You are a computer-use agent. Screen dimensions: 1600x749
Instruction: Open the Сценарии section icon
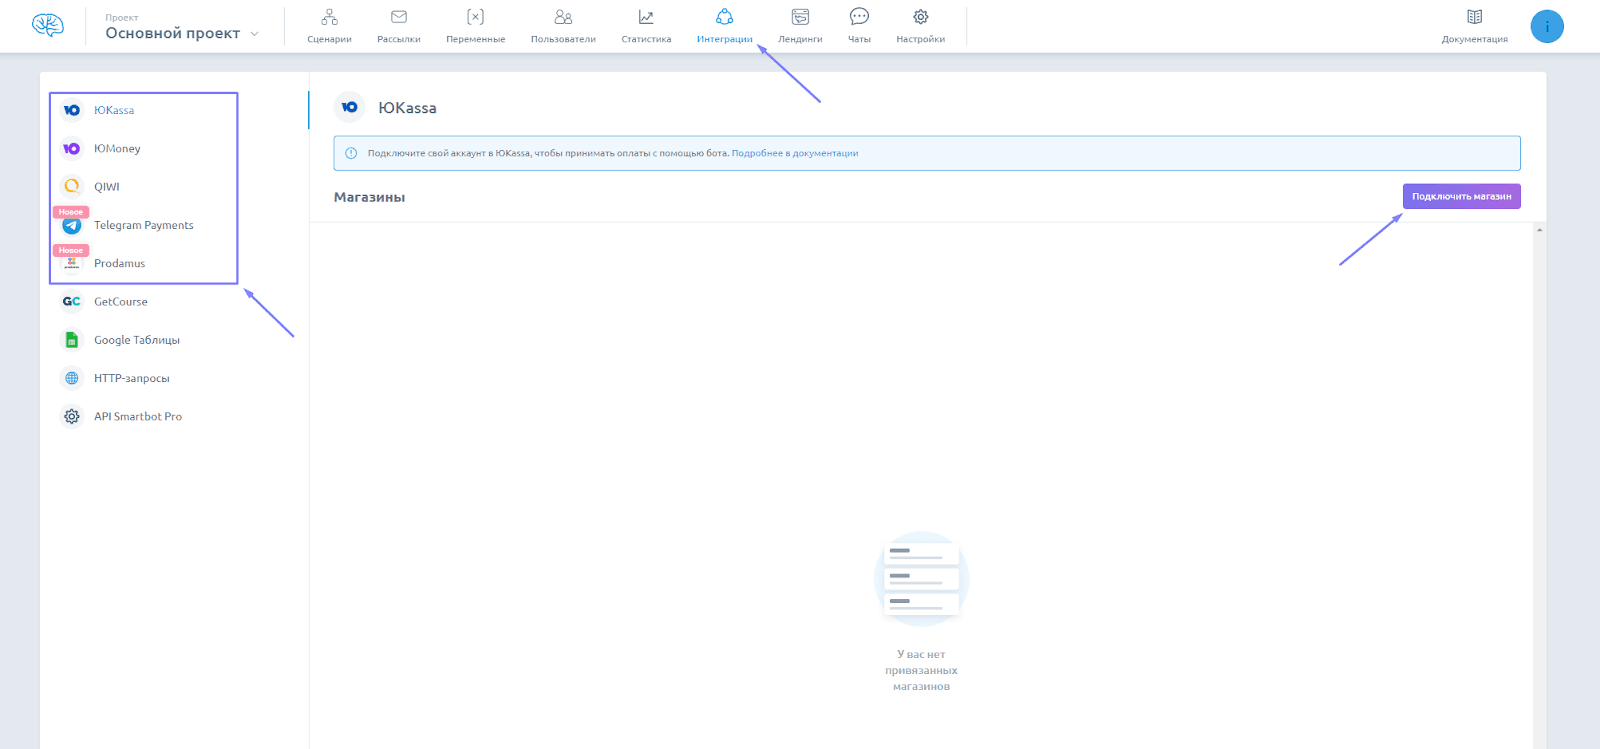coord(329,17)
